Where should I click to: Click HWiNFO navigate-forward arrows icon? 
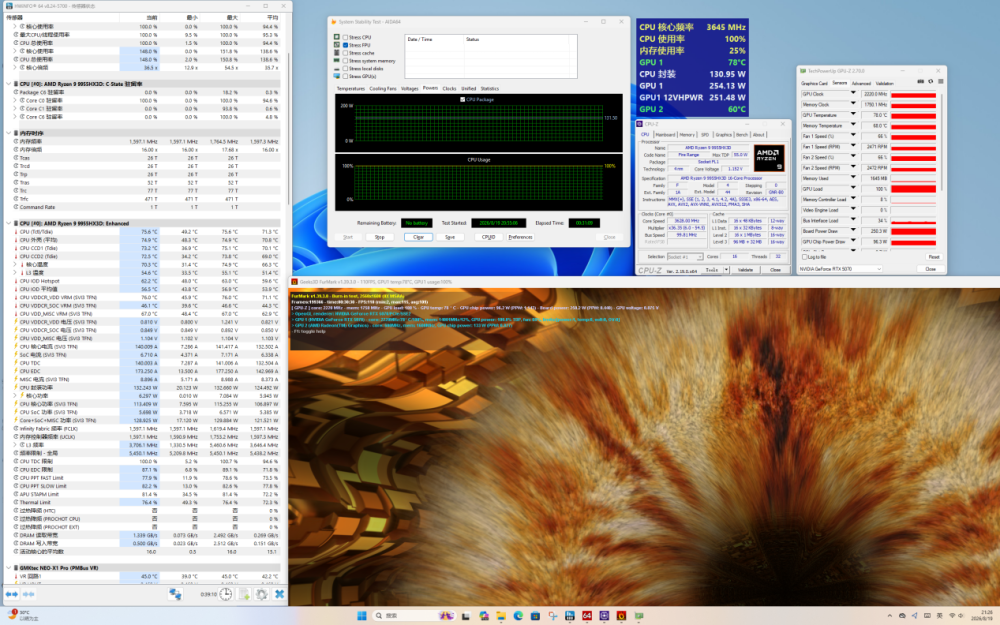coord(28,594)
